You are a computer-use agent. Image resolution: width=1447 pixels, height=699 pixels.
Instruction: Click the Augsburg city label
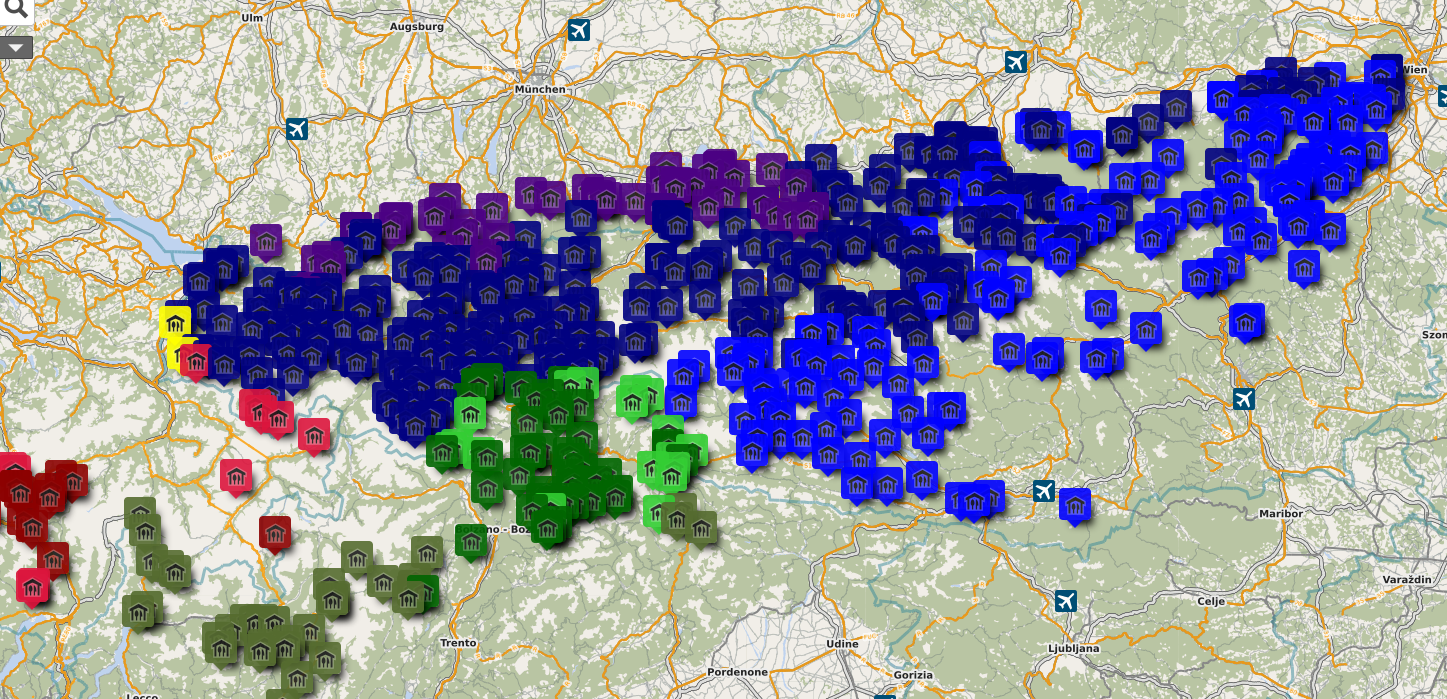(x=416, y=26)
